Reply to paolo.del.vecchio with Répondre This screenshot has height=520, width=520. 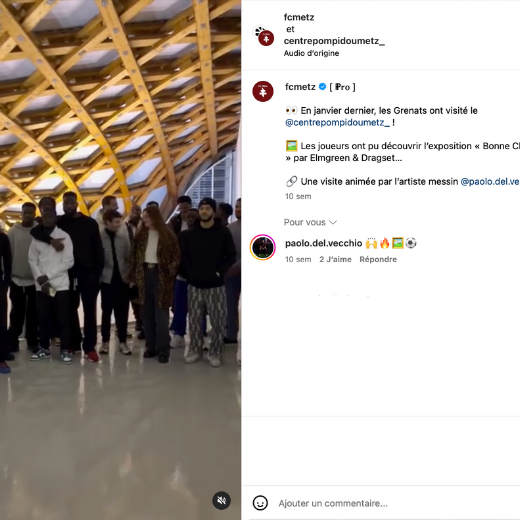378,259
